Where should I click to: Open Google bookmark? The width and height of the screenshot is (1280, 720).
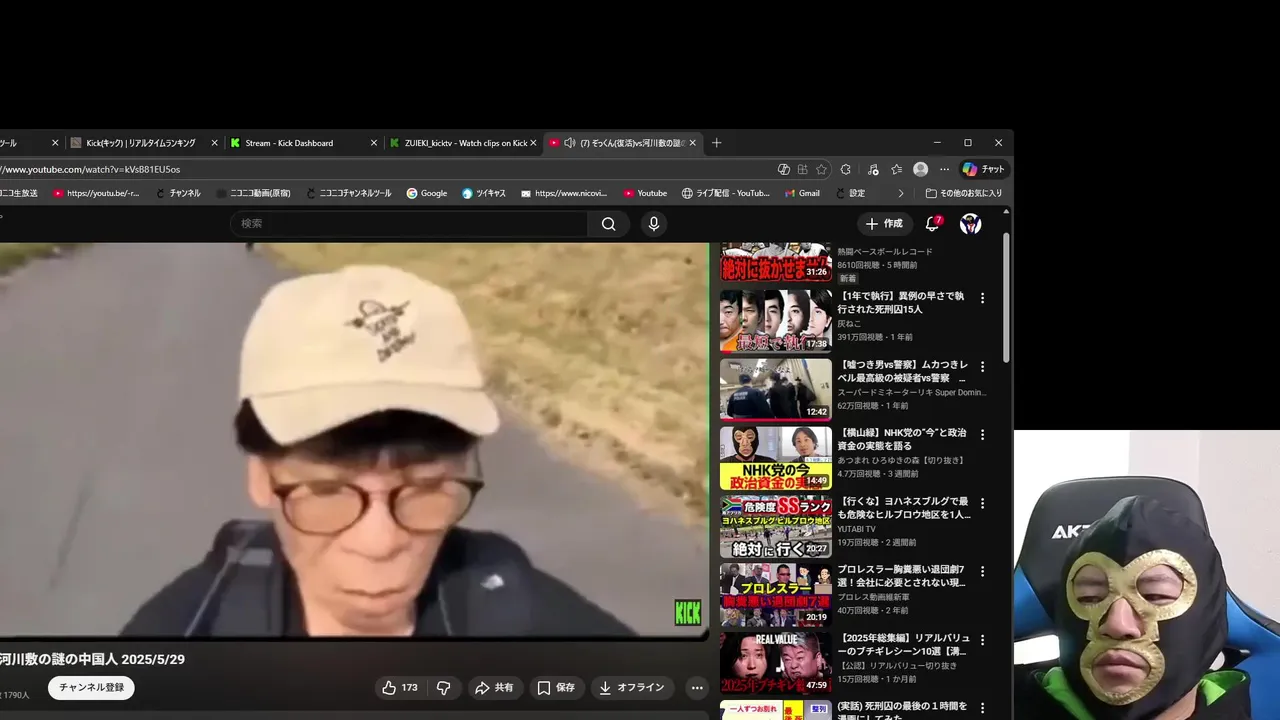click(427, 193)
